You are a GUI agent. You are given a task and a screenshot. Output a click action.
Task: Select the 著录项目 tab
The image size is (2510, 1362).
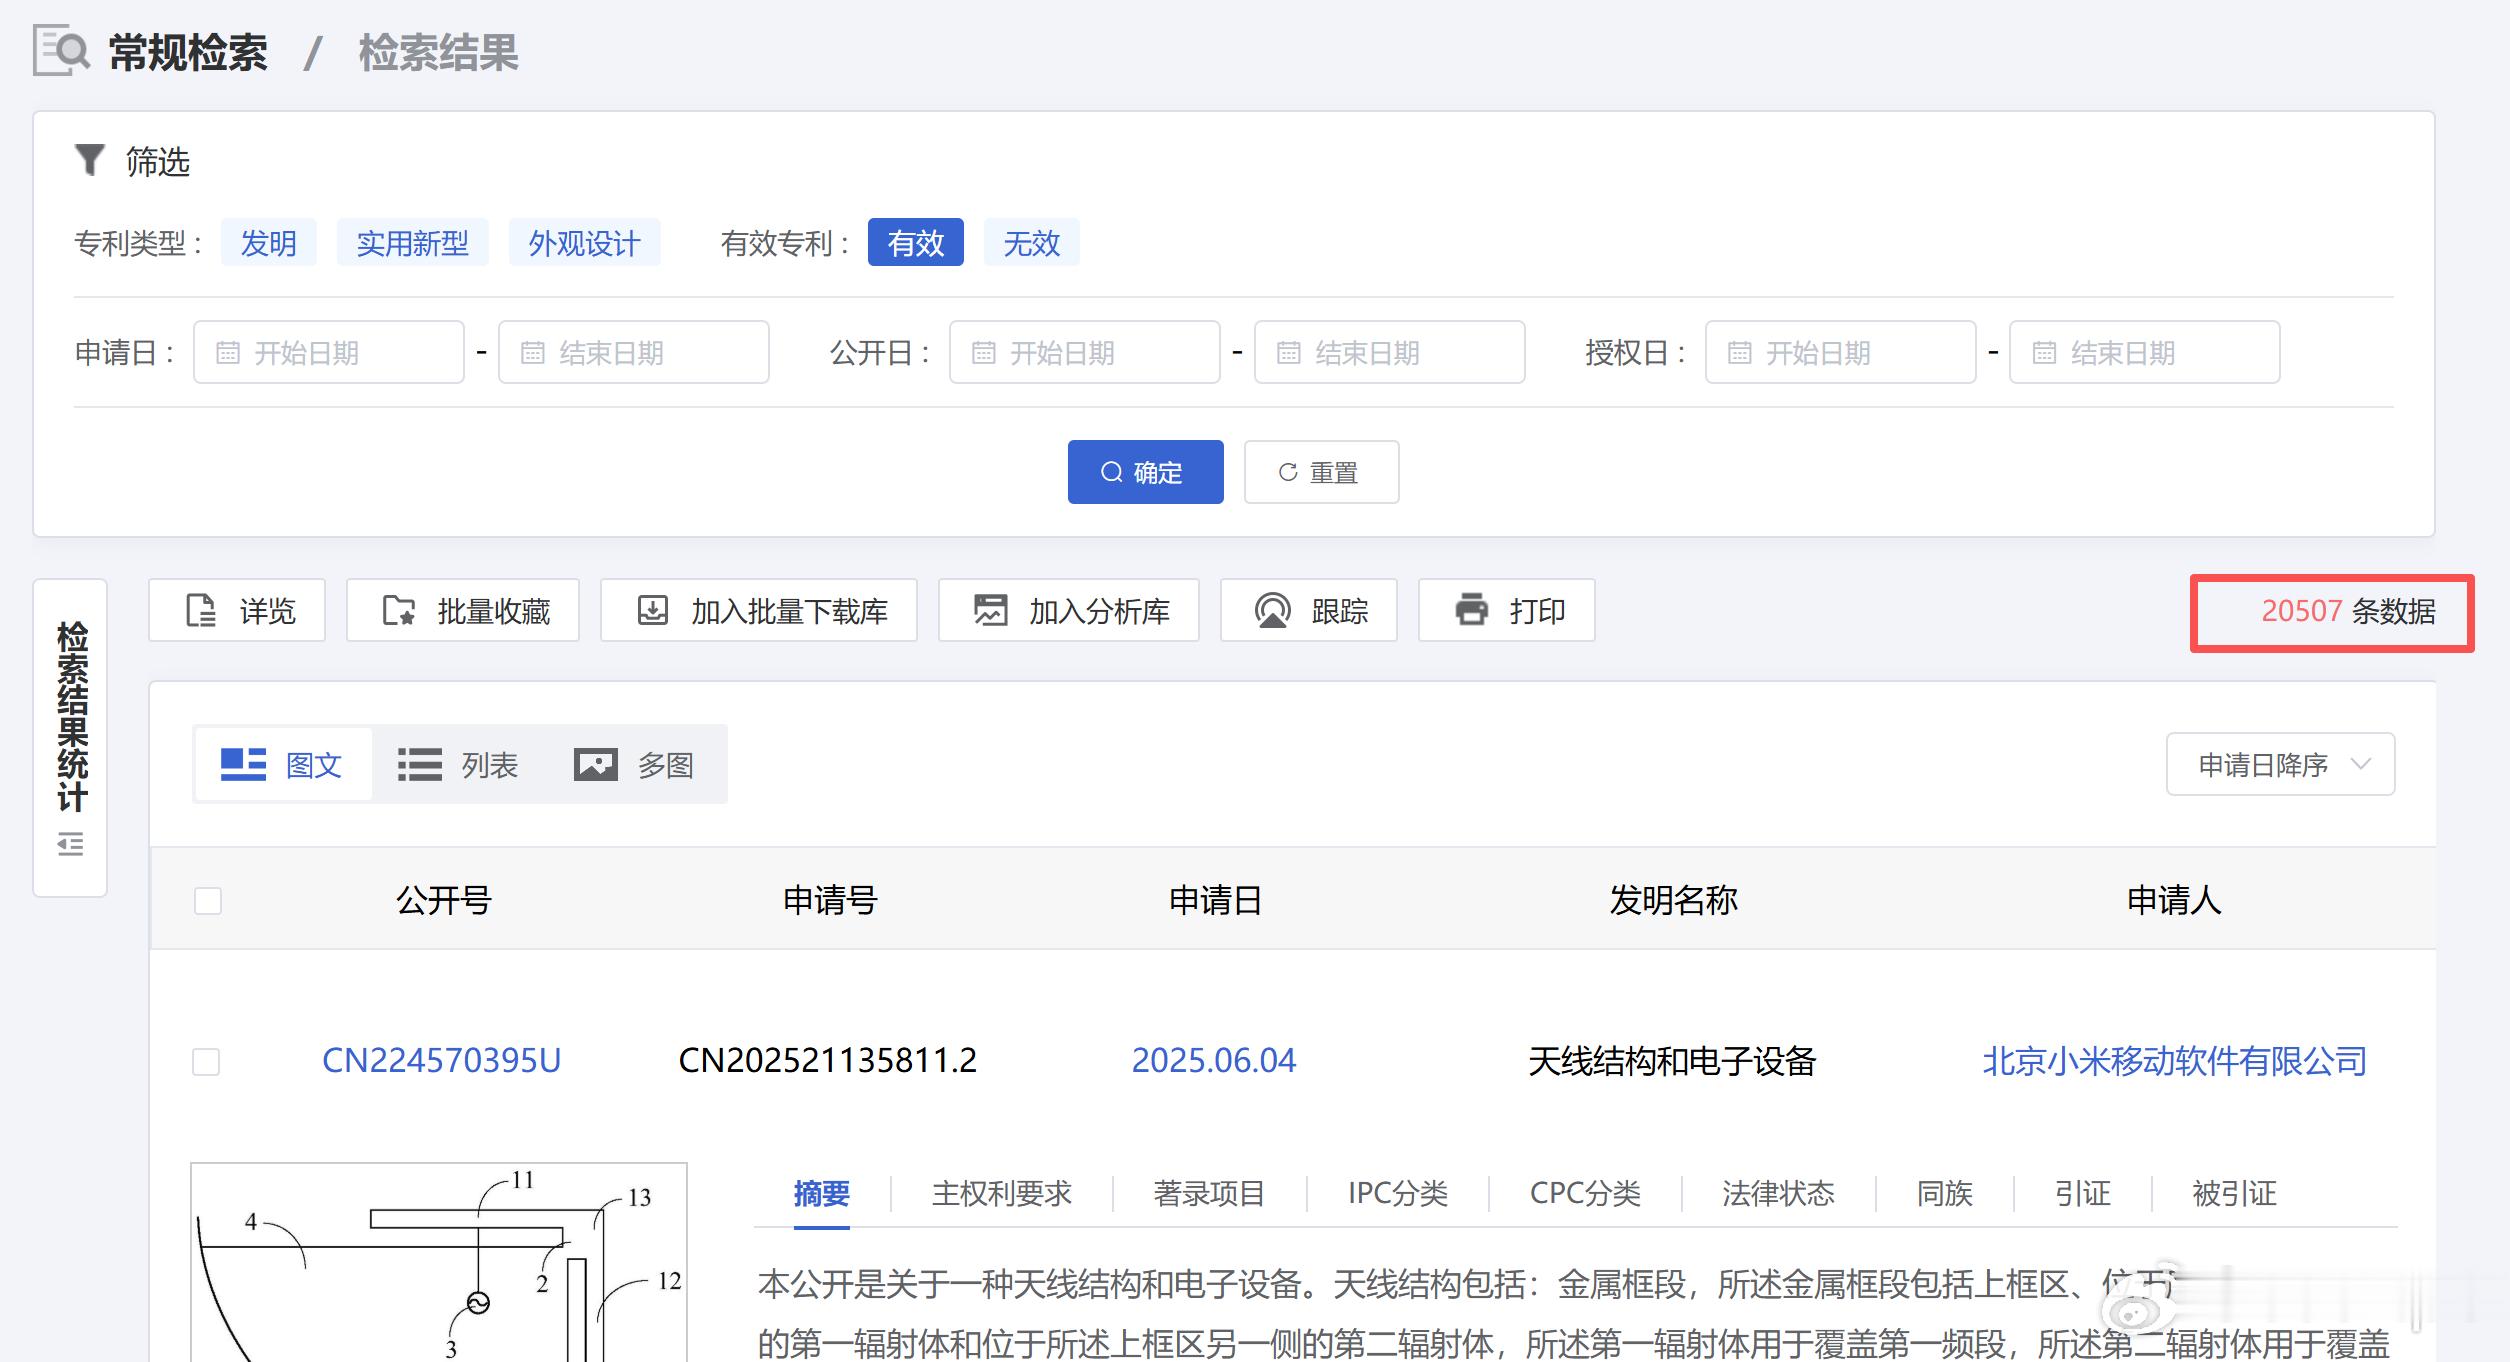tap(1210, 1194)
